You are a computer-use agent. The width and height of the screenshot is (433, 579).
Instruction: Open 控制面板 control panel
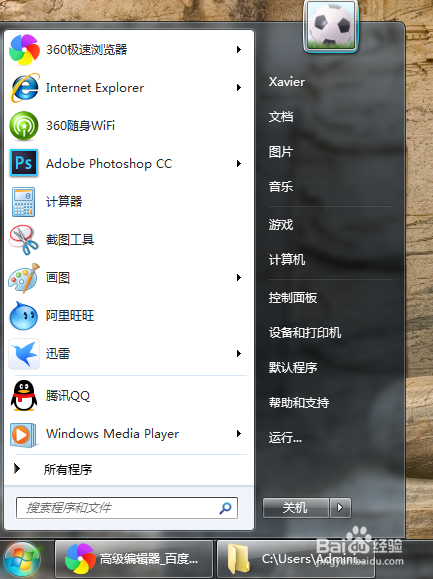point(293,298)
